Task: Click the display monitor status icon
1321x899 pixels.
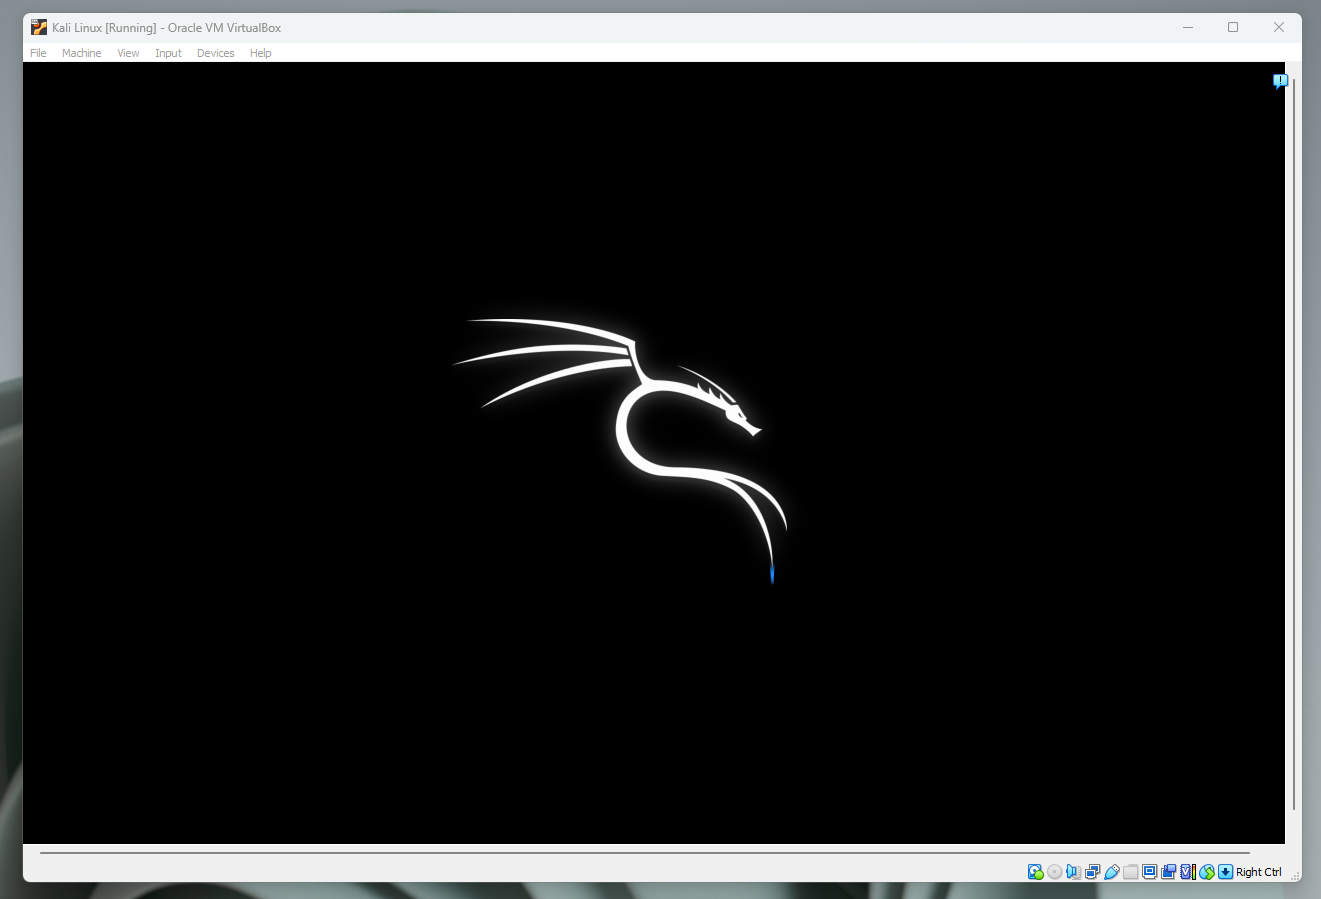Action: point(1149,872)
